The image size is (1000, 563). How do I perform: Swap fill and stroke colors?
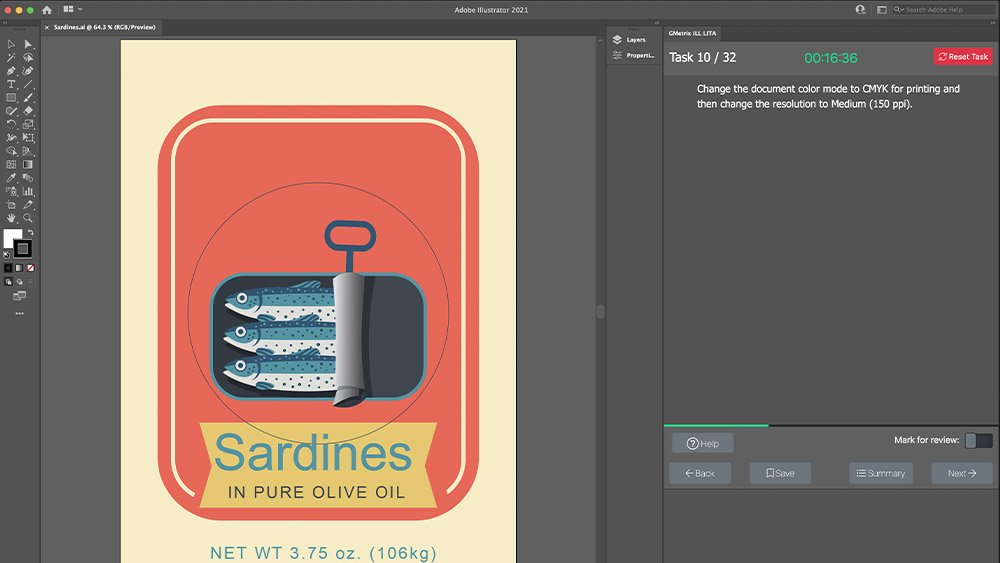[30, 233]
